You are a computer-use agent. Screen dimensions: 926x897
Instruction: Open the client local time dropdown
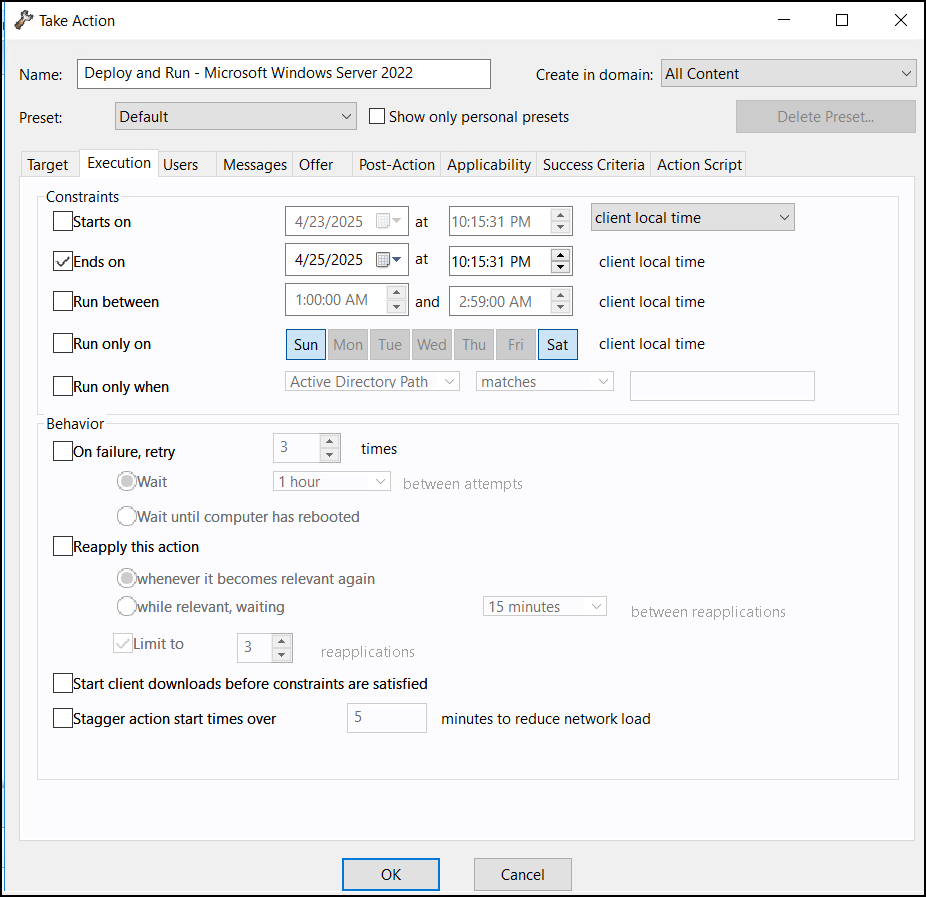[692, 216]
